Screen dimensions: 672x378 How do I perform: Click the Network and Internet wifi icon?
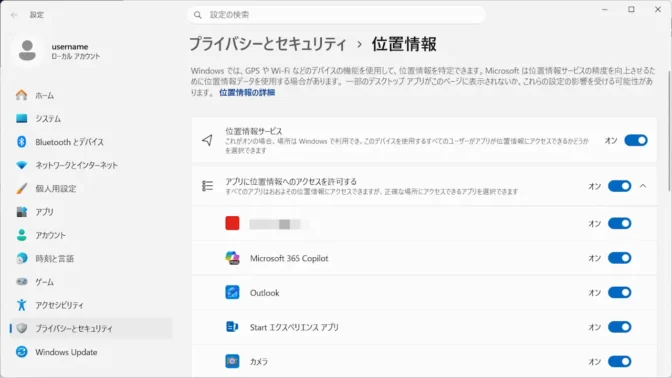pyautogui.click(x=21, y=165)
